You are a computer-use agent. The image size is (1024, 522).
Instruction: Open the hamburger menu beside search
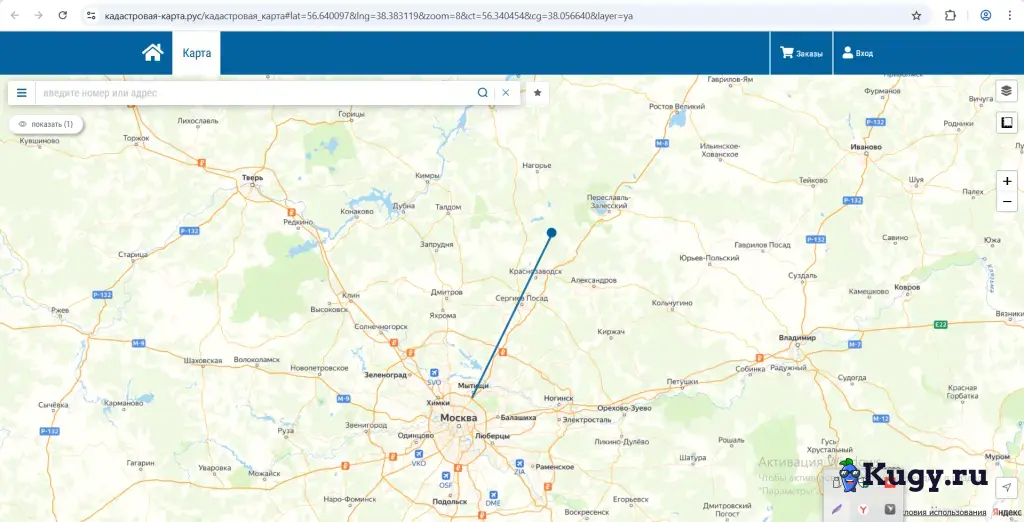click(22, 93)
